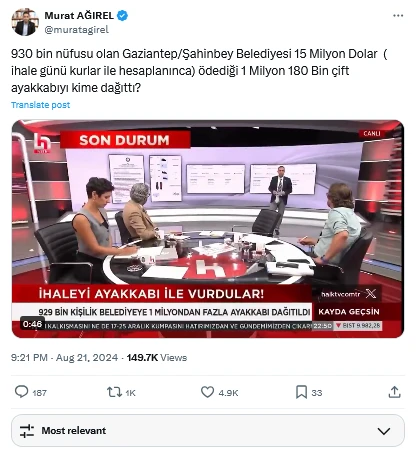The width and height of the screenshot is (416, 452).
Task: Click the sort filter sliders icon
Action: pos(27,431)
